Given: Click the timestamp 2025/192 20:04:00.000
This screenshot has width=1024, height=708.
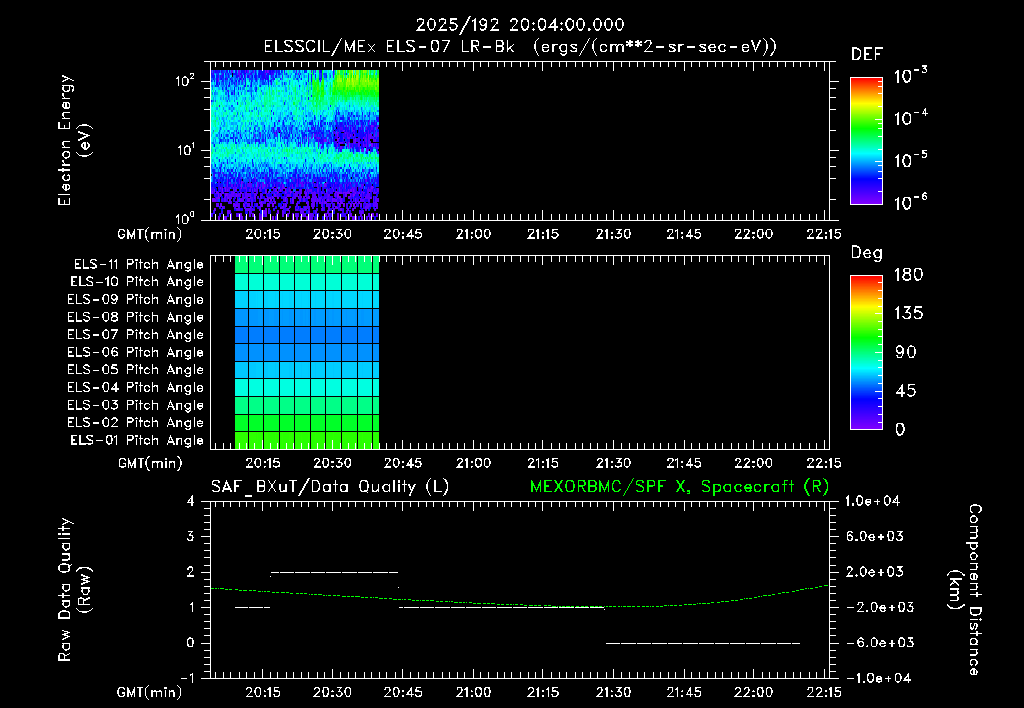Looking at the screenshot, I should point(520,25).
